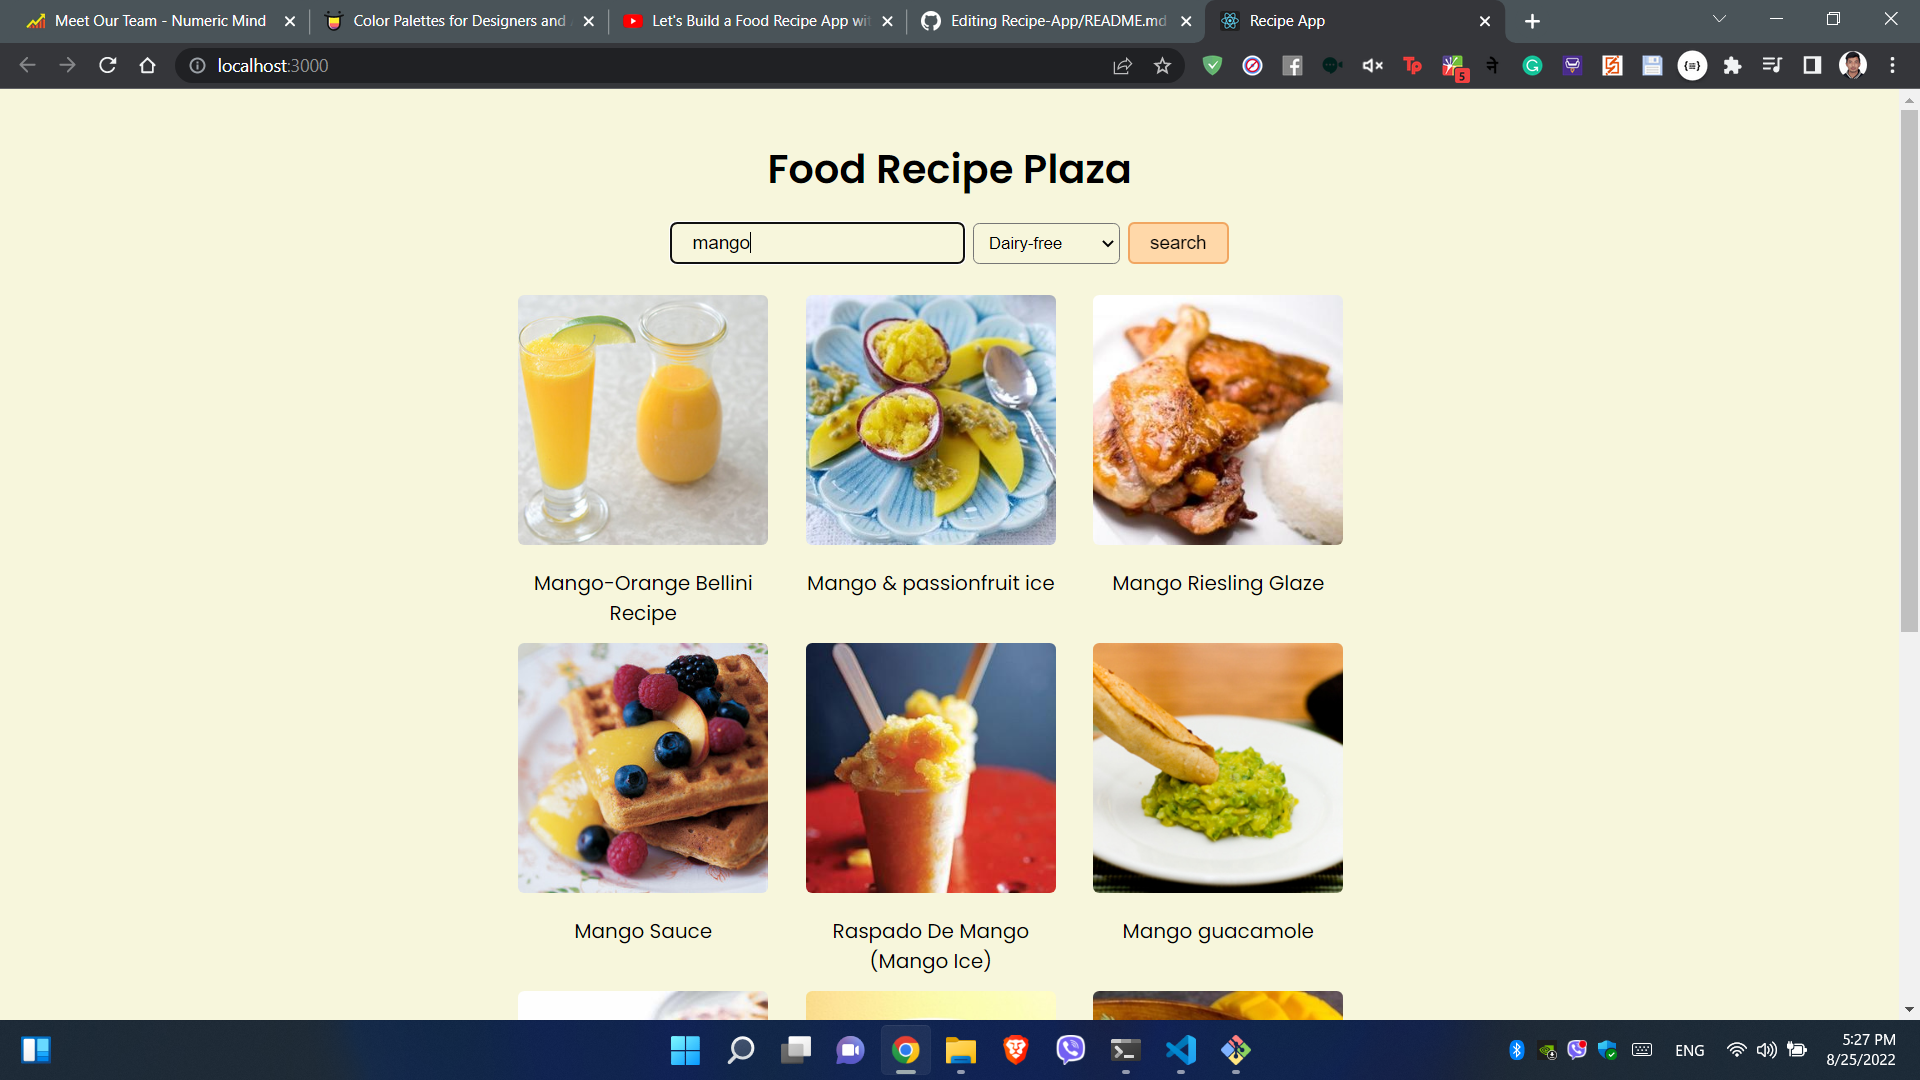
Task: Open the Dairy-free filter dropdown
Action: pyautogui.click(x=1045, y=243)
